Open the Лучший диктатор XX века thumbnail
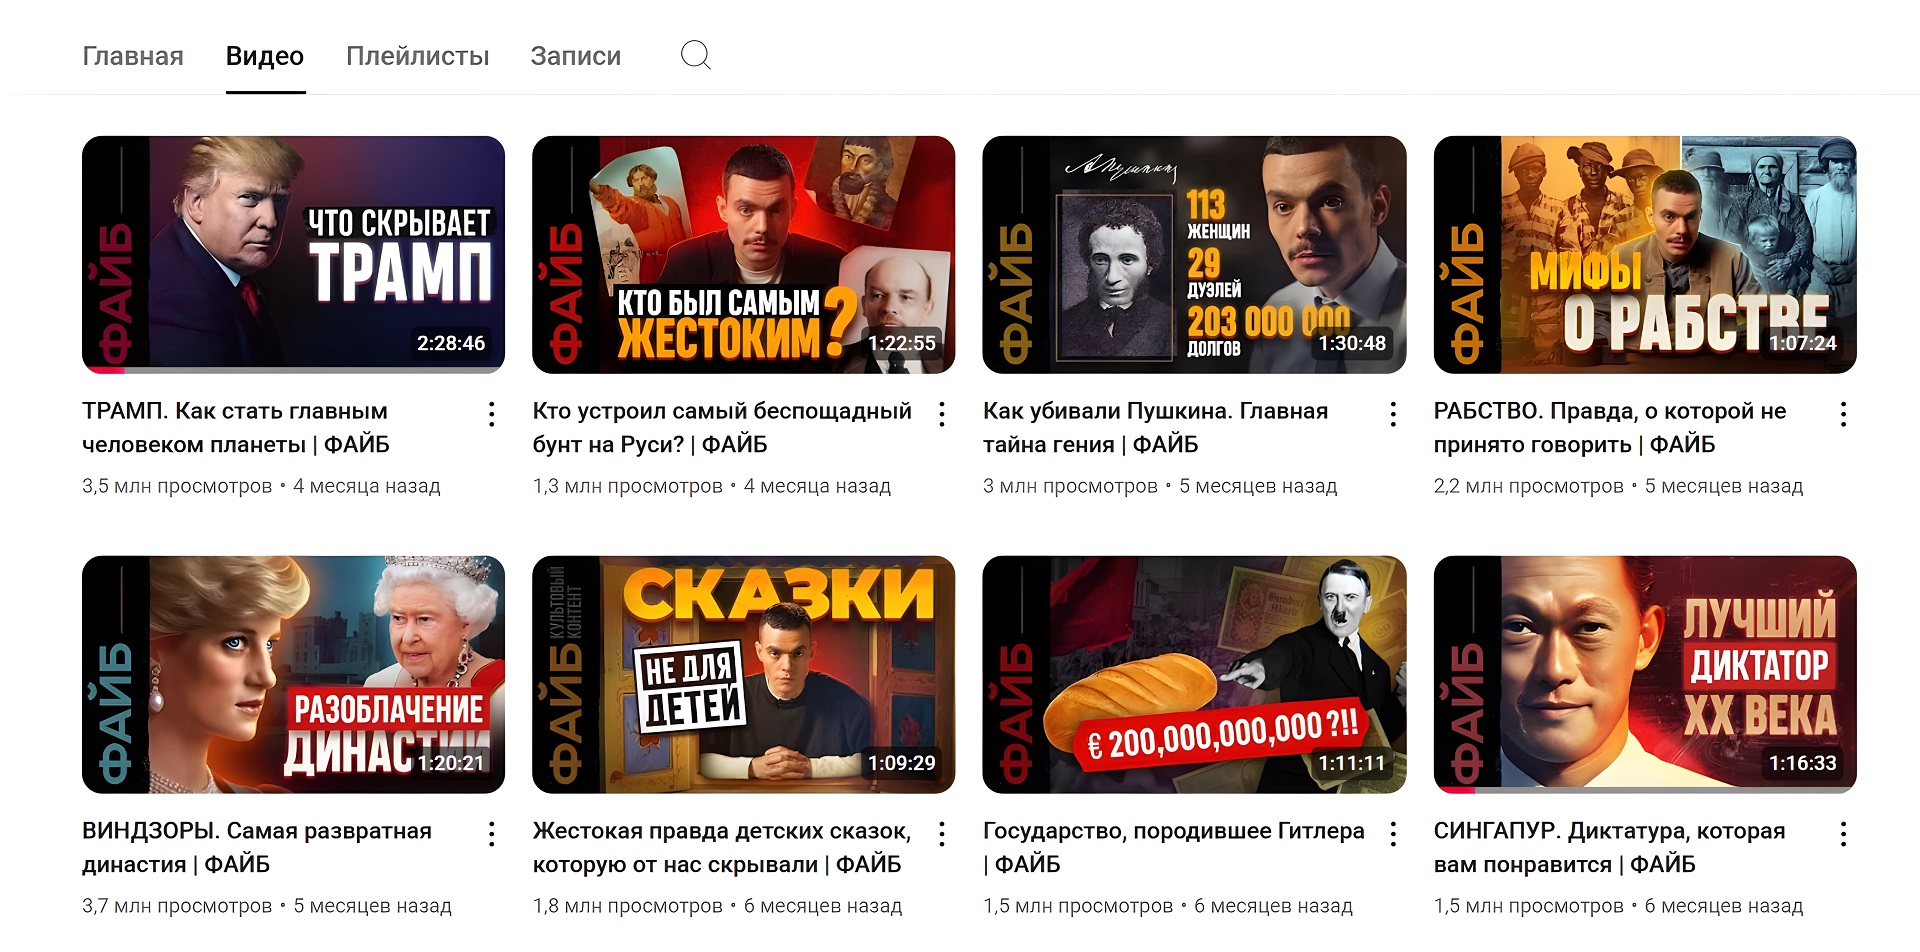The width and height of the screenshot is (1920, 952). [1645, 674]
